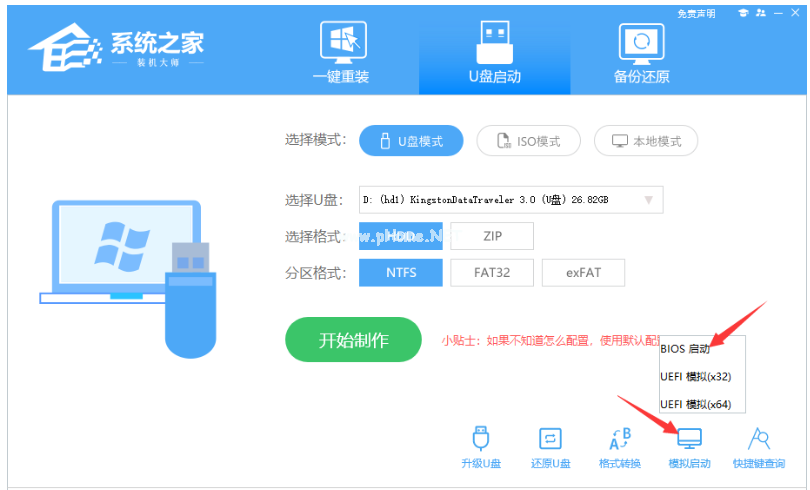Click the 模拟启动 monitor icon
The image size is (810, 490).
689,440
